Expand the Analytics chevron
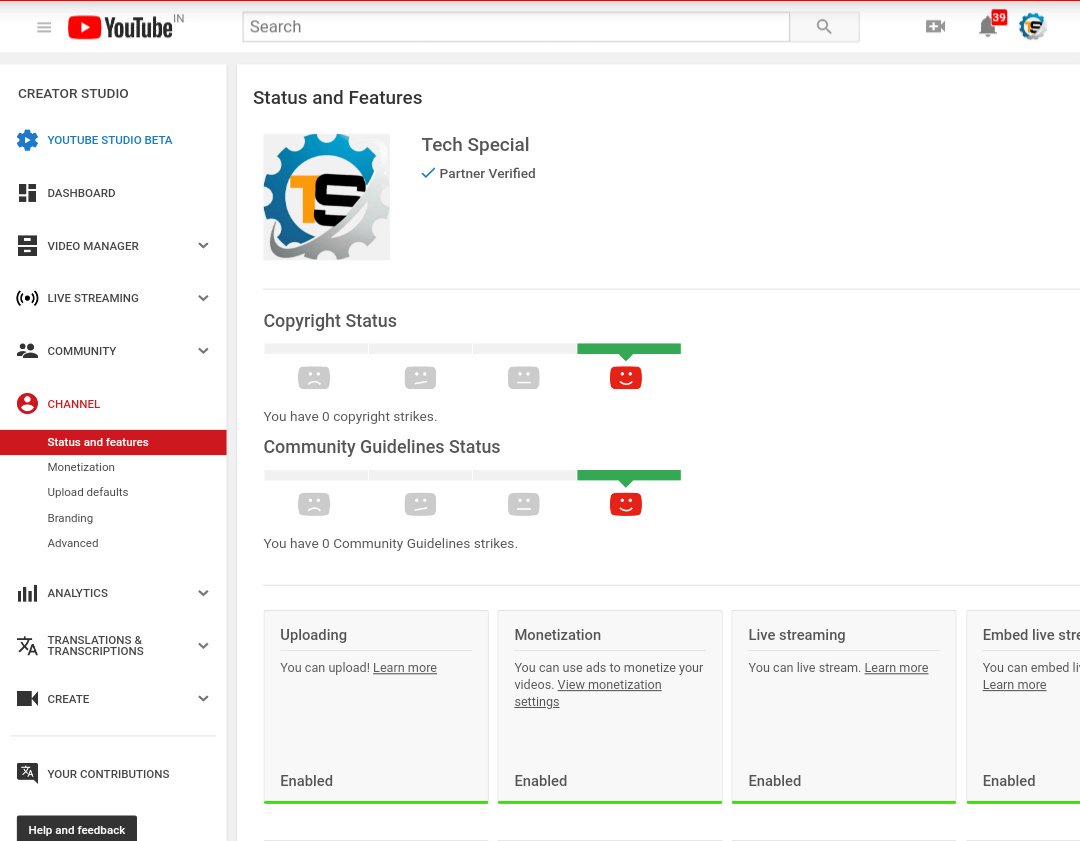This screenshot has height=841, width=1080. [x=203, y=593]
